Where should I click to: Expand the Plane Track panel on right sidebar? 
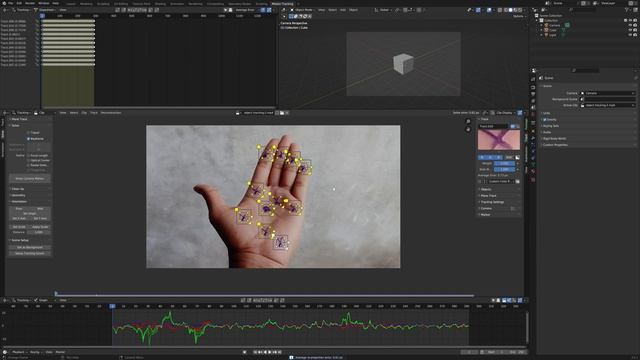click(x=488, y=196)
